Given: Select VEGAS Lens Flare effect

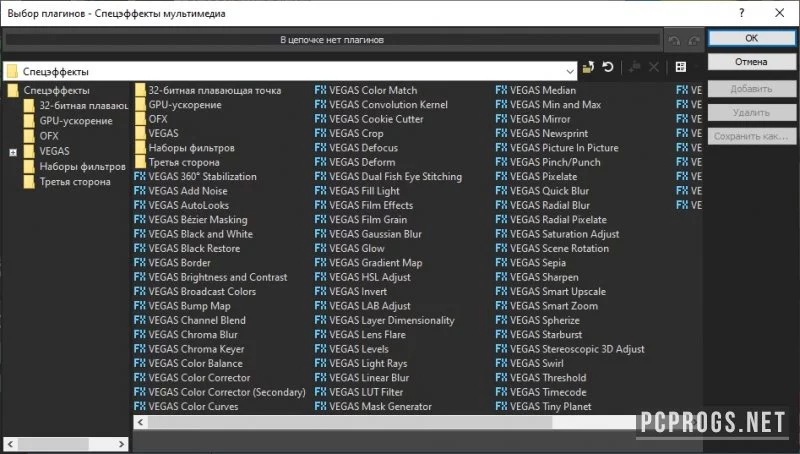Looking at the screenshot, I should click(x=361, y=335).
